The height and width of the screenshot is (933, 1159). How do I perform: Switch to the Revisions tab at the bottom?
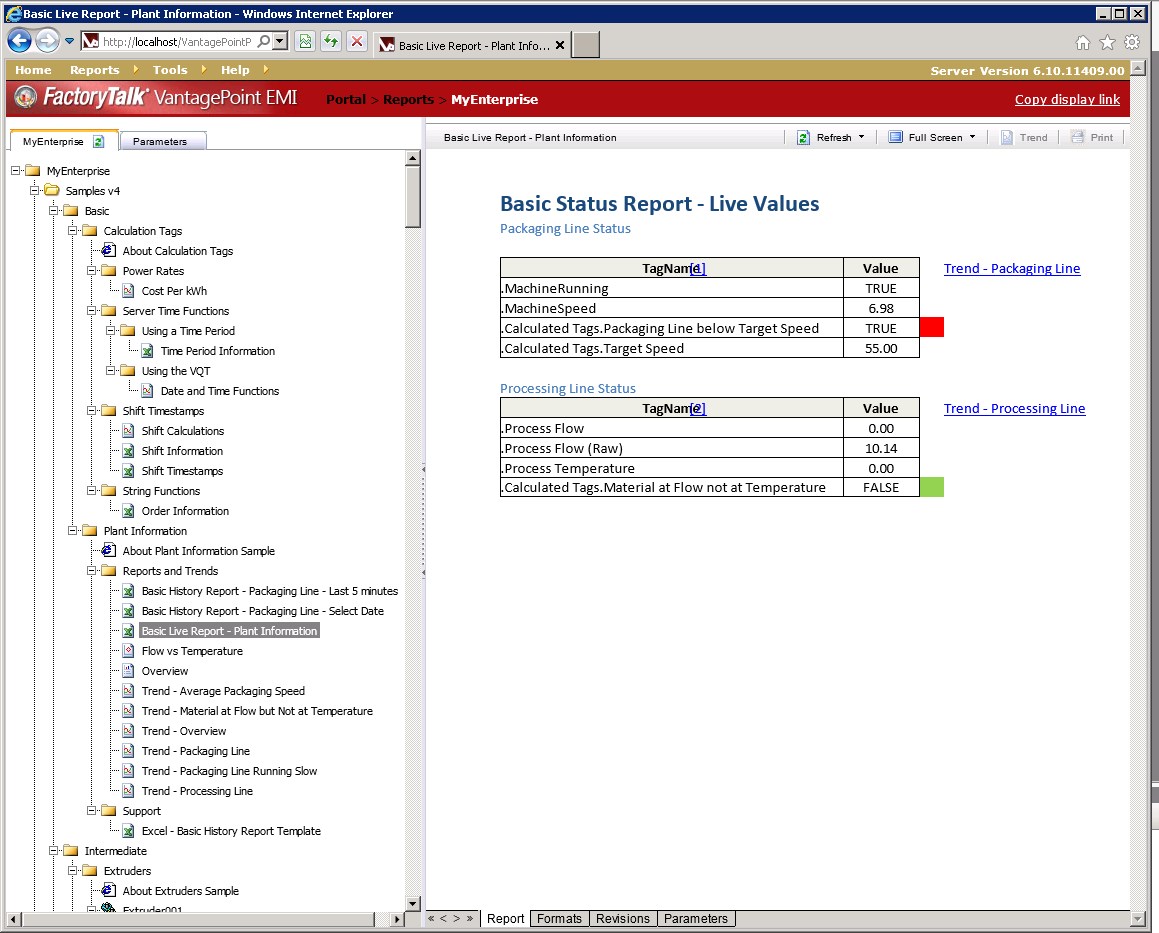(622, 918)
